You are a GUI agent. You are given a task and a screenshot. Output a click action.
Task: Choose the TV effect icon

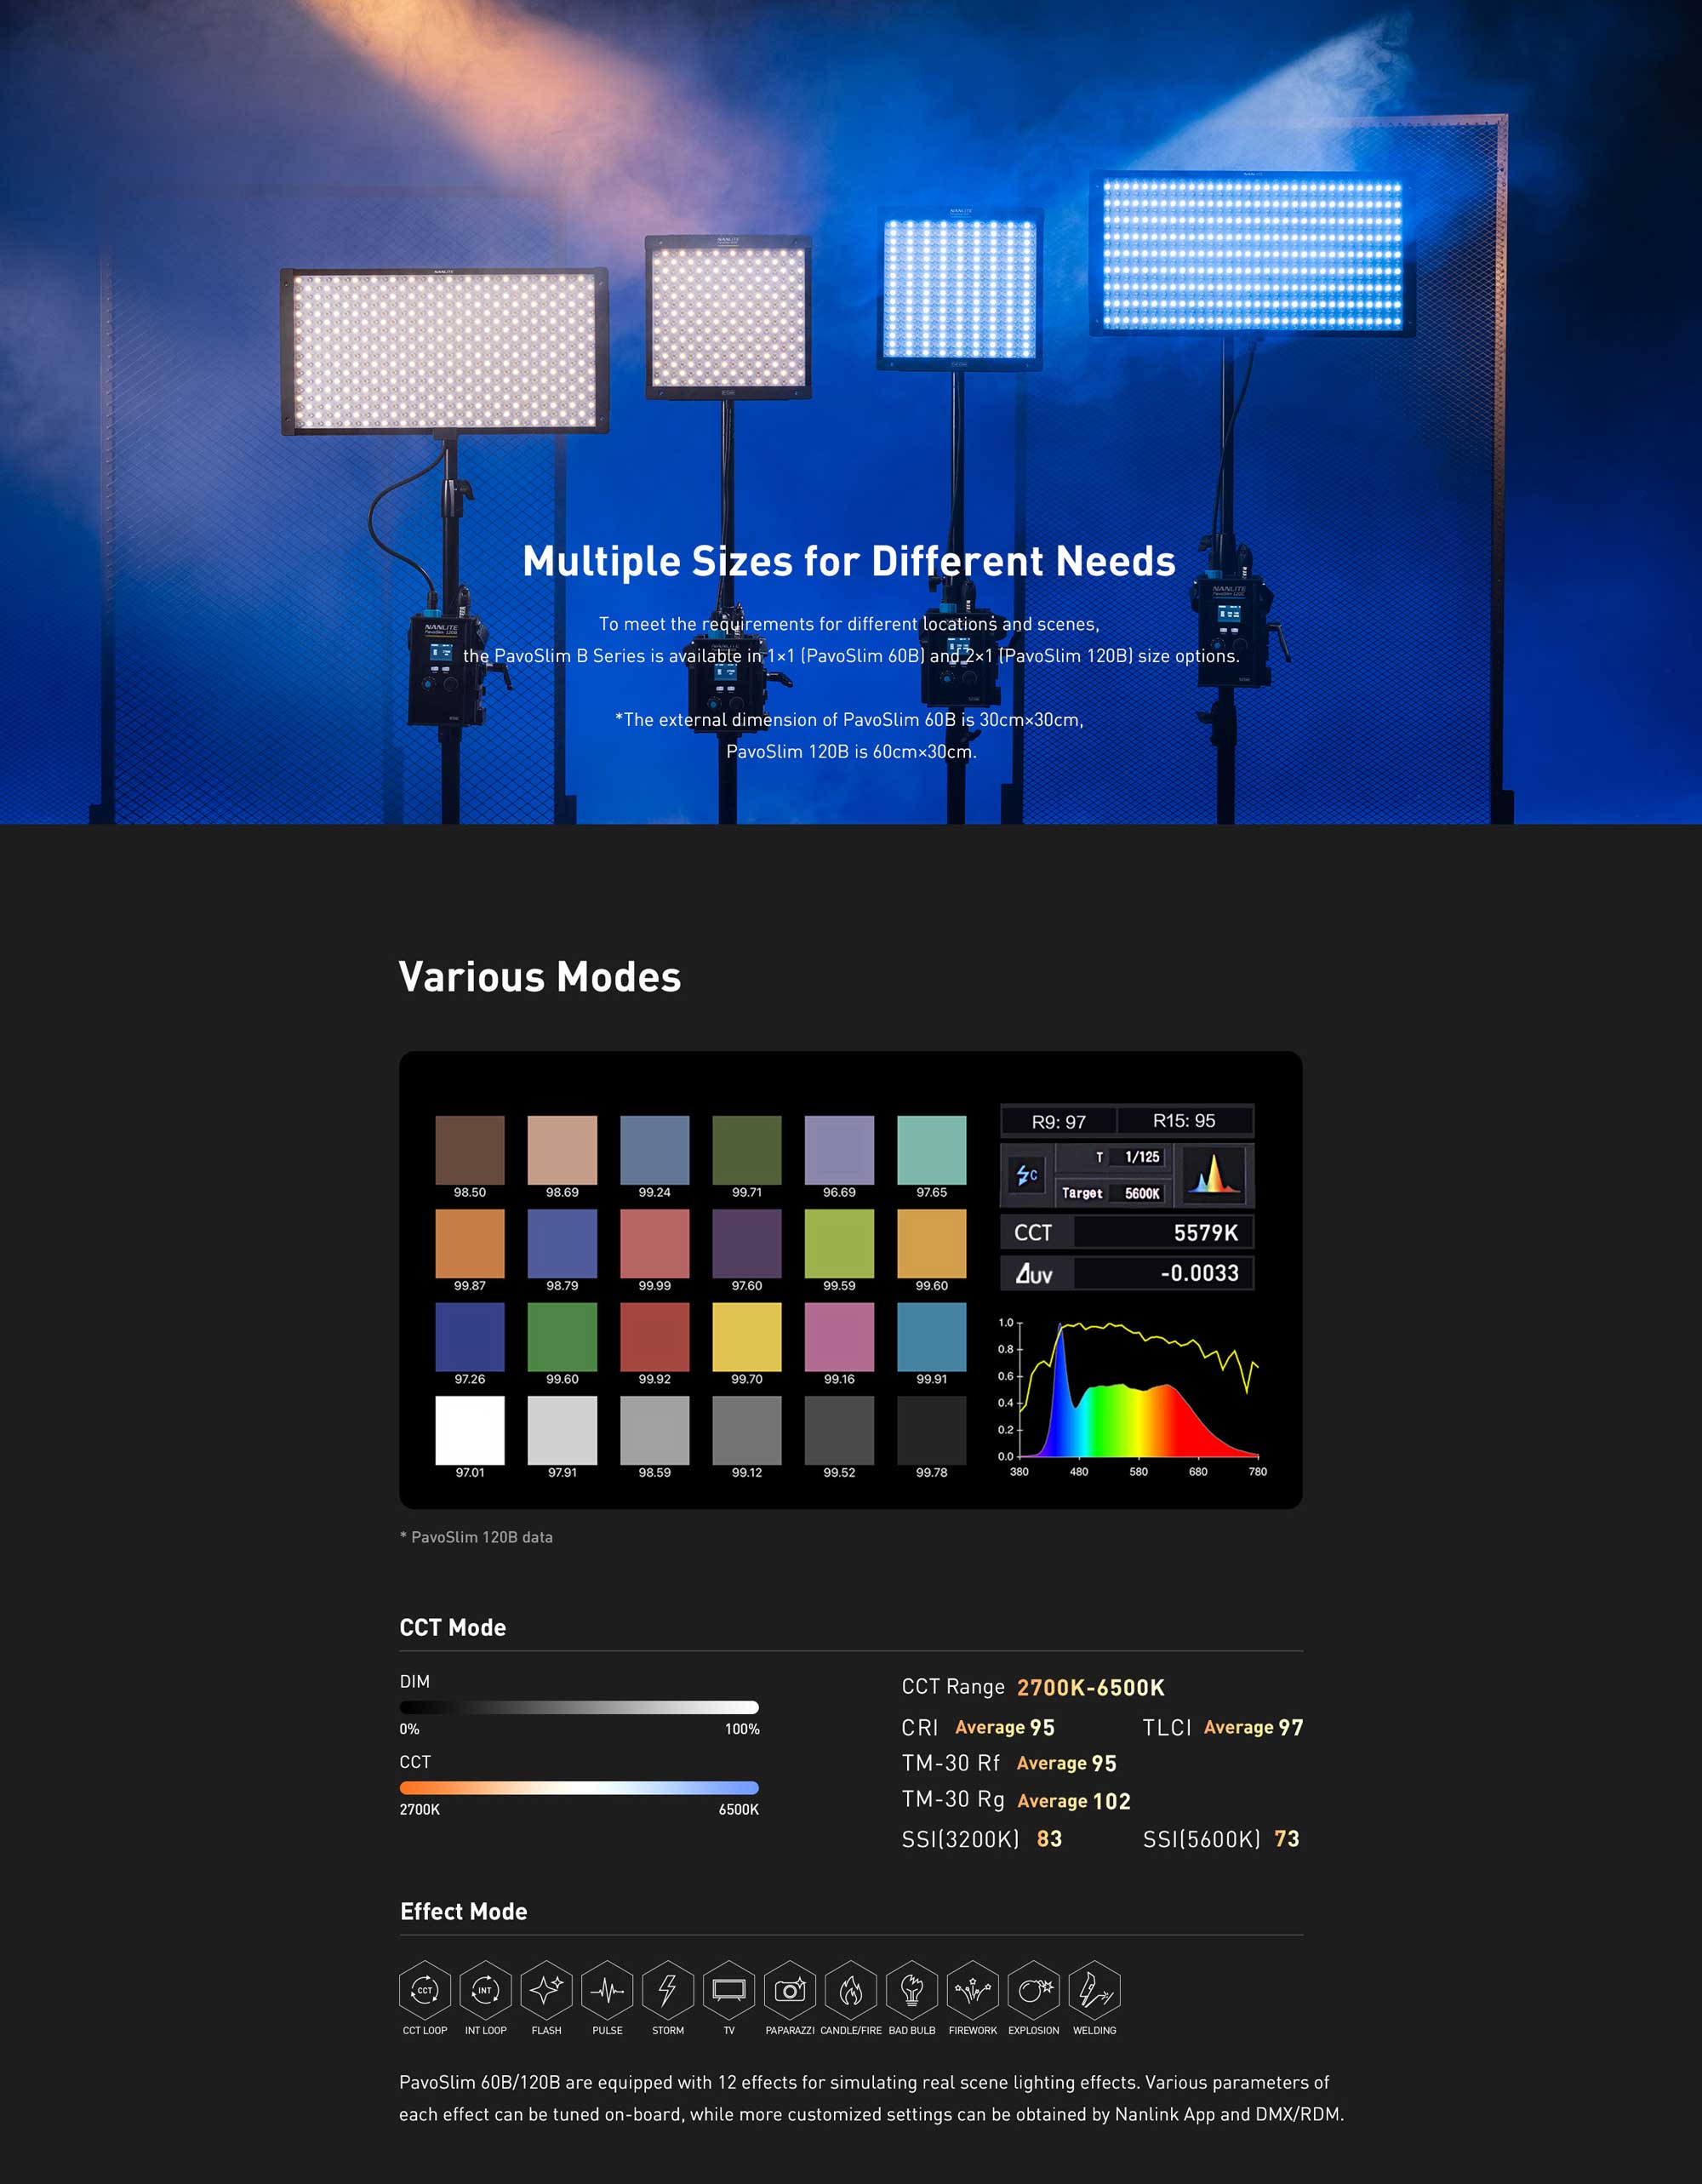point(729,1989)
